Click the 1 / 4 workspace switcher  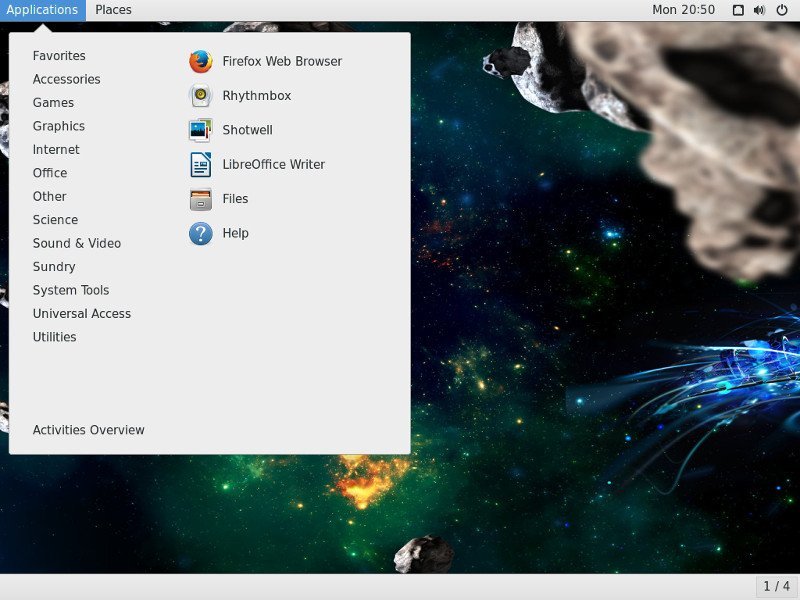click(x=777, y=586)
